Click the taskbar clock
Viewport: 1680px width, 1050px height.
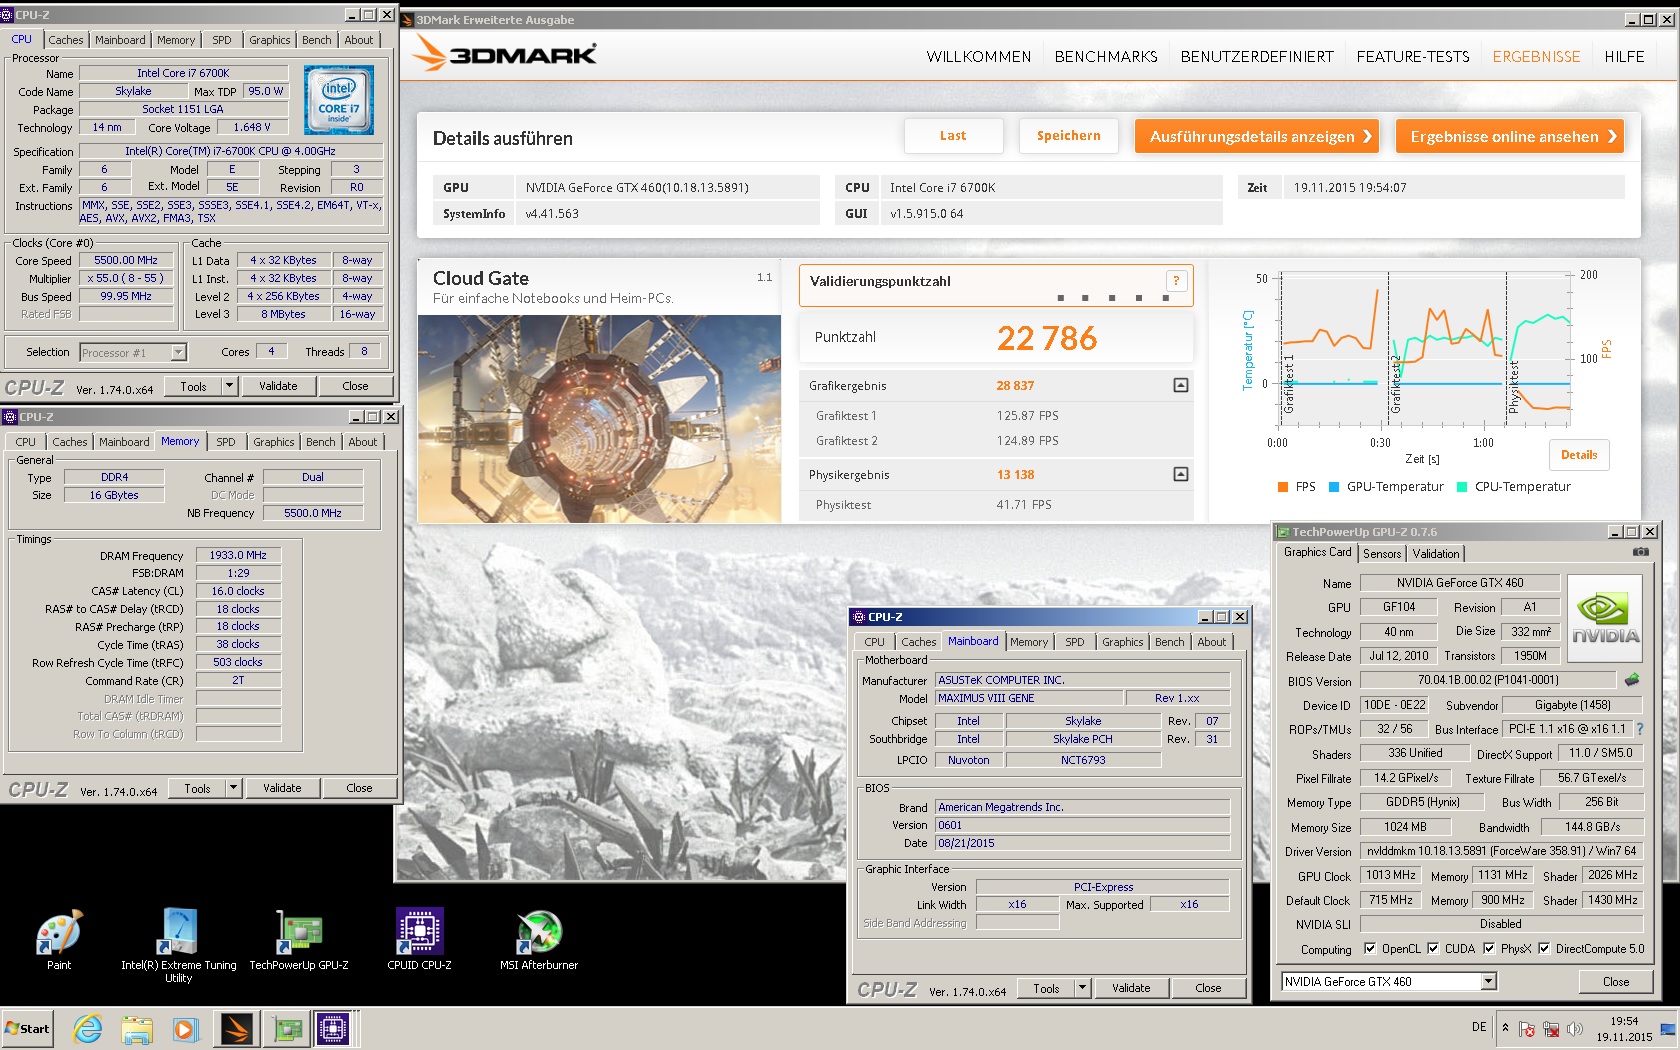(1624, 1029)
